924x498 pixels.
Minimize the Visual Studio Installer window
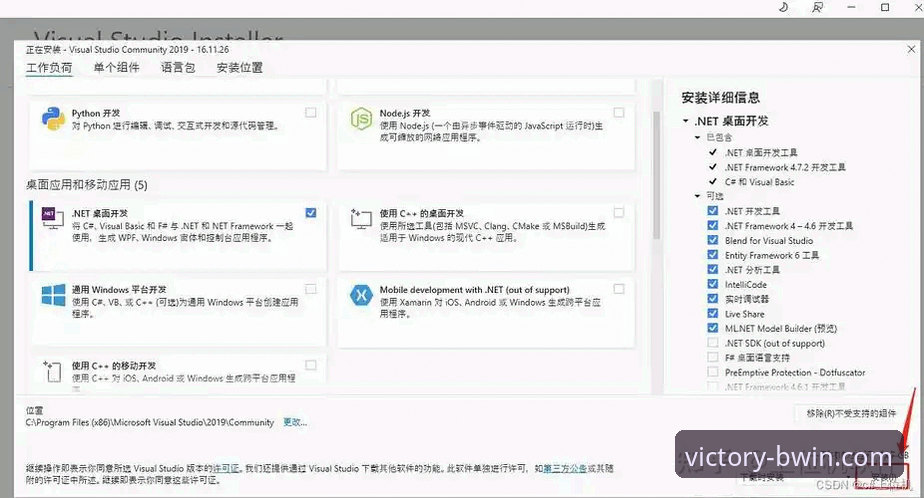[851, 7]
